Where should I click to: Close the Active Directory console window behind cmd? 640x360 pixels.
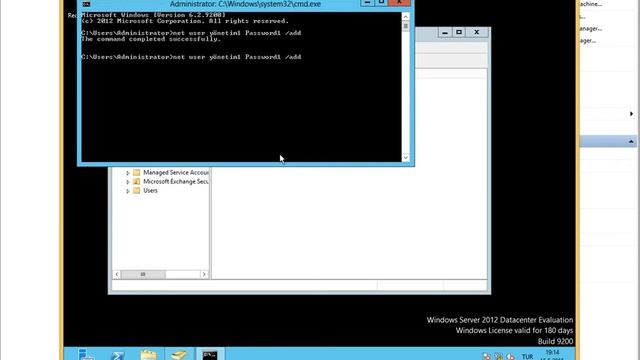click(476, 32)
